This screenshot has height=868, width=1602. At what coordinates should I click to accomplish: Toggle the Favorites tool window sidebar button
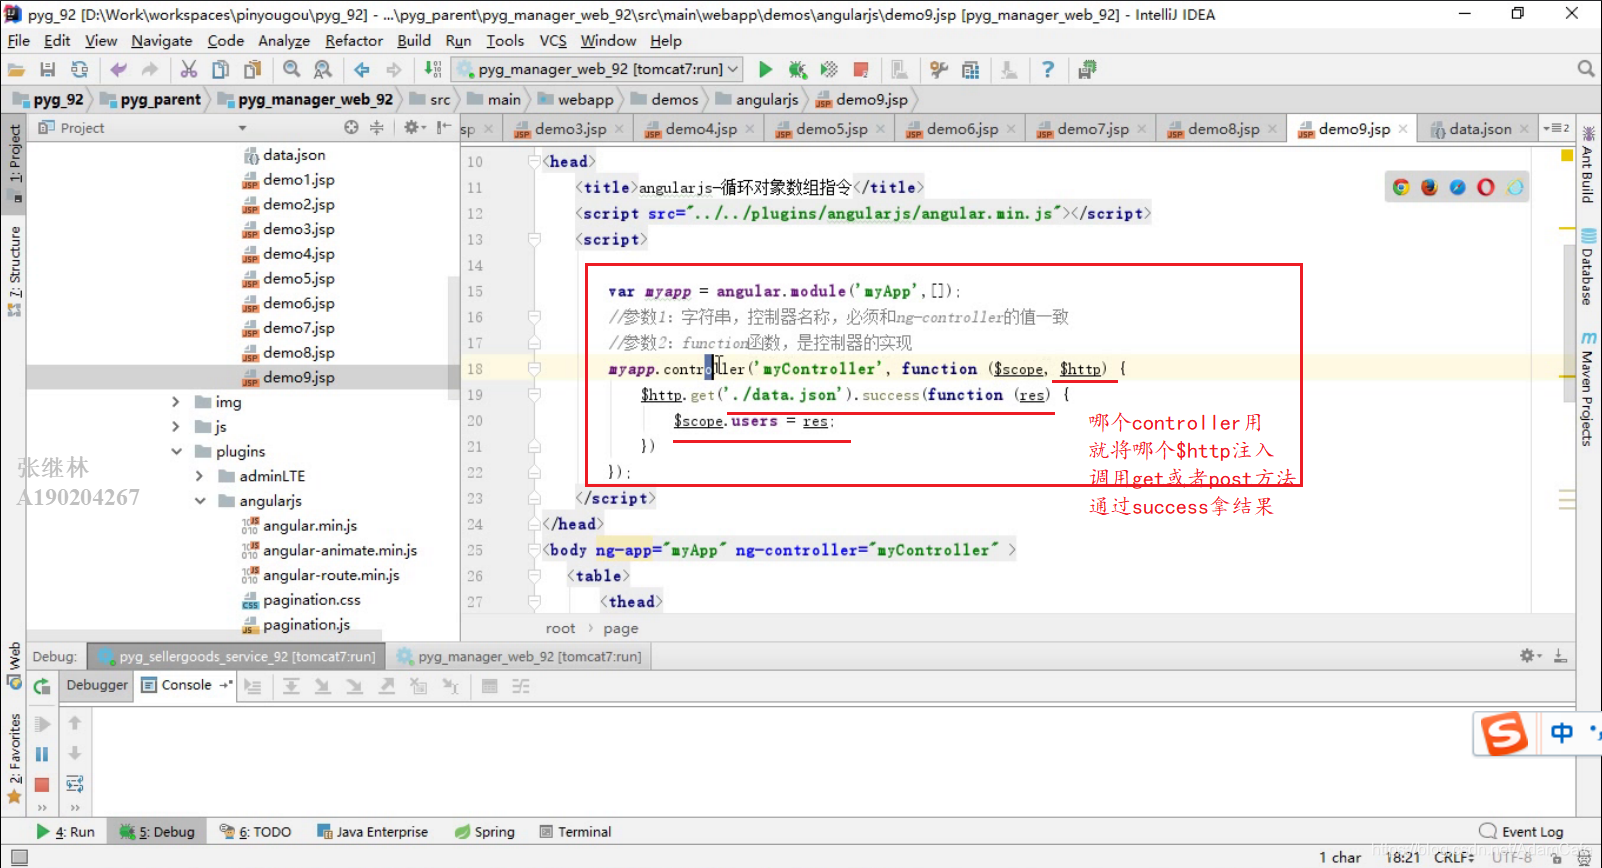14,758
